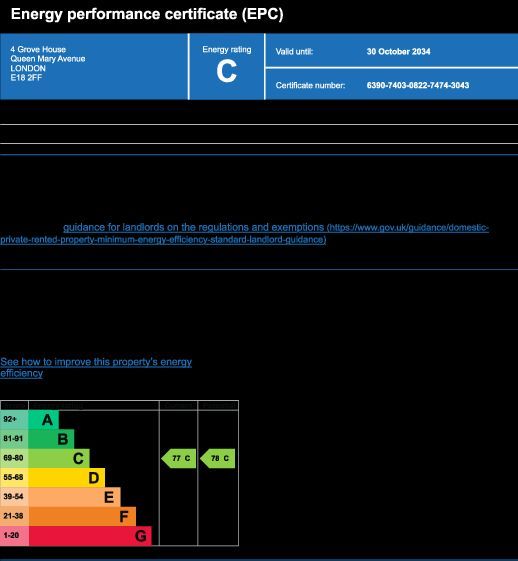Screen dimensions: 518x561
Task: Click the 1-20 score range cell
Action: click(x=14, y=536)
